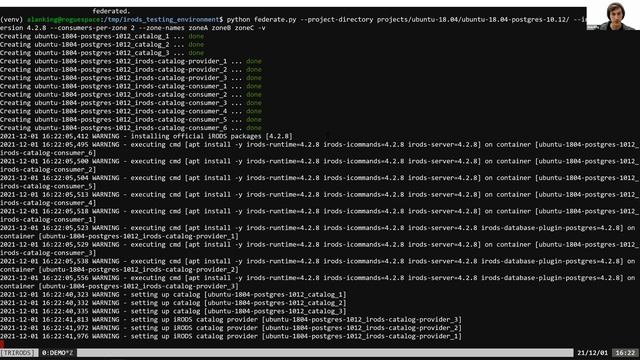Click the presenter webcam thumbnail
The image size is (640, 360).
[x=613, y=15]
